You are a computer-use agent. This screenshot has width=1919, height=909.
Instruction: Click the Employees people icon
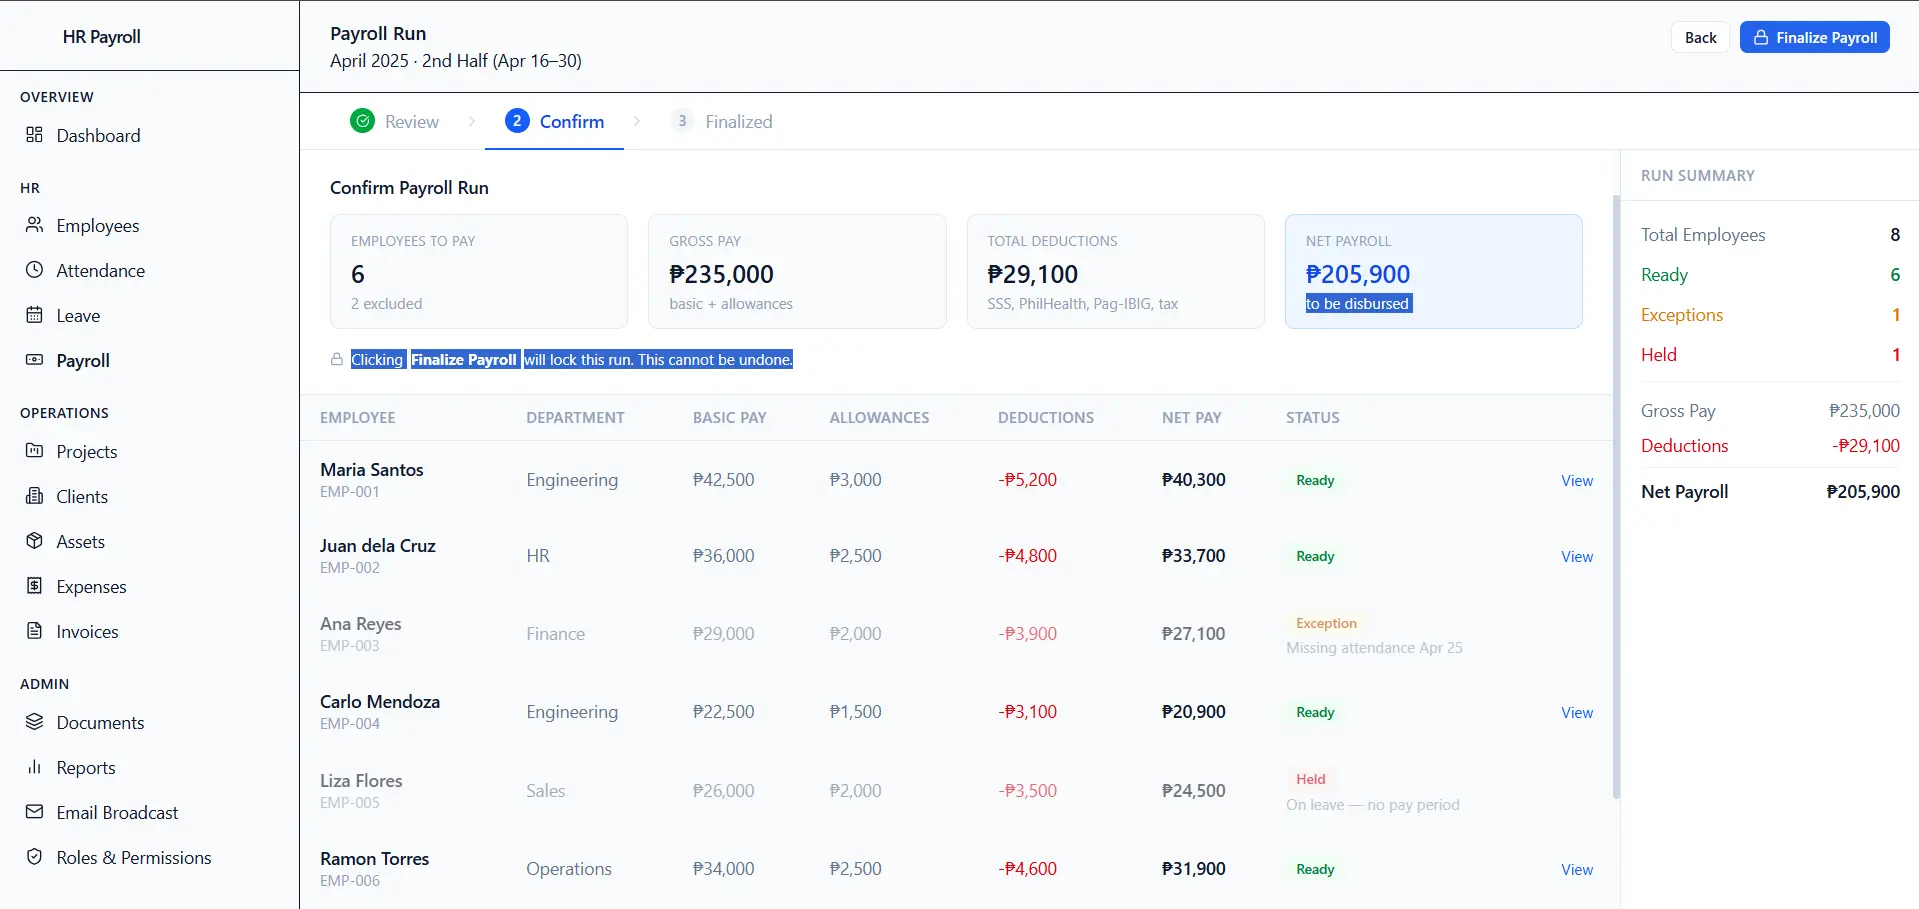coord(34,225)
